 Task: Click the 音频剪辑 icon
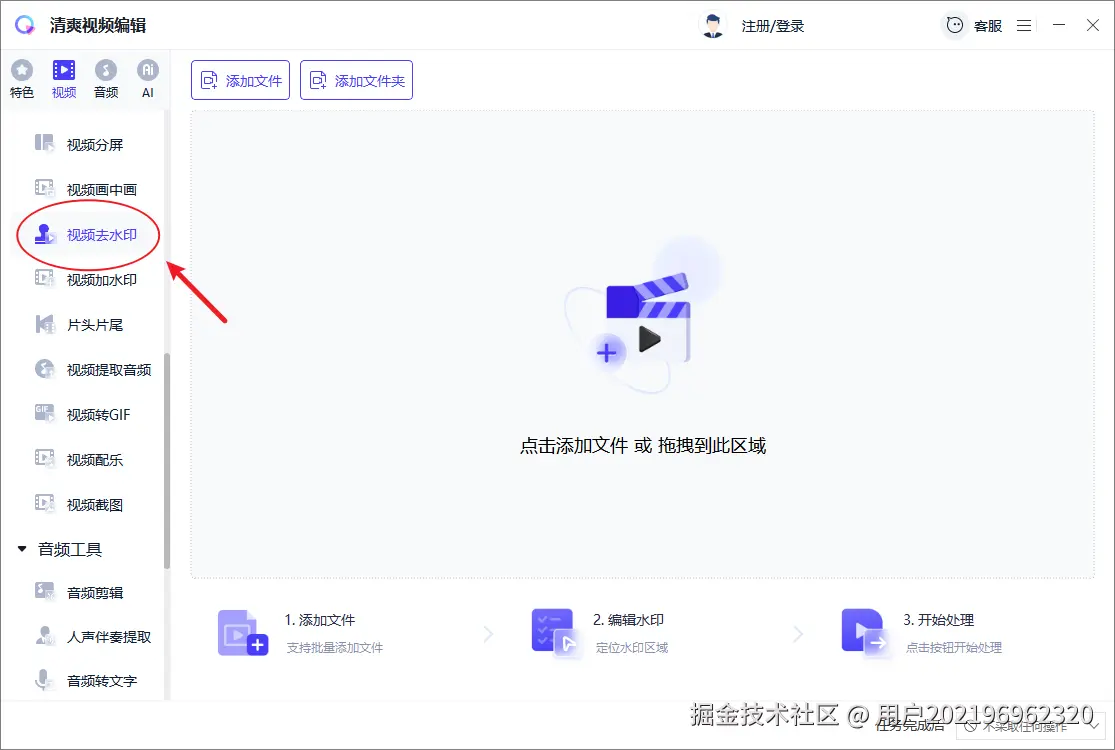coord(45,591)
